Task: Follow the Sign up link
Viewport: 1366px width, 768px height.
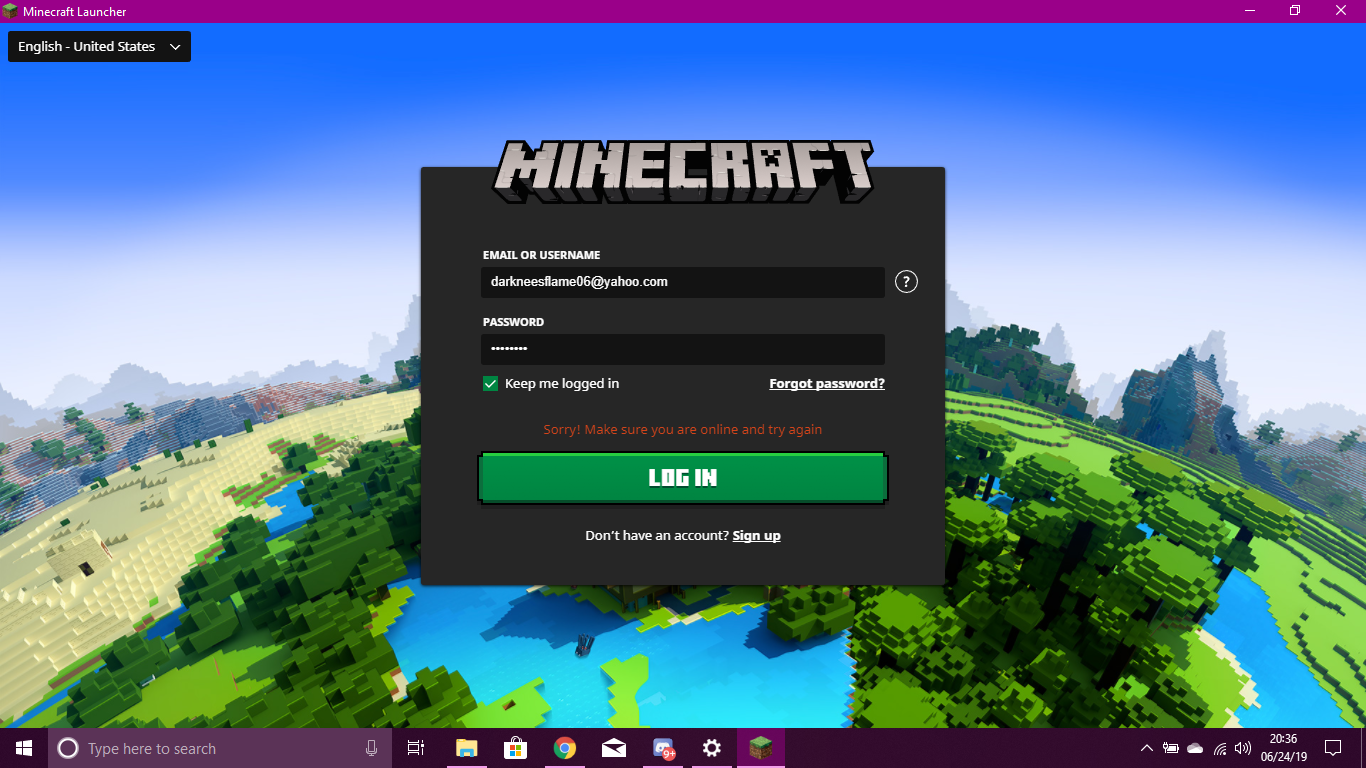Action: point(757,536)
